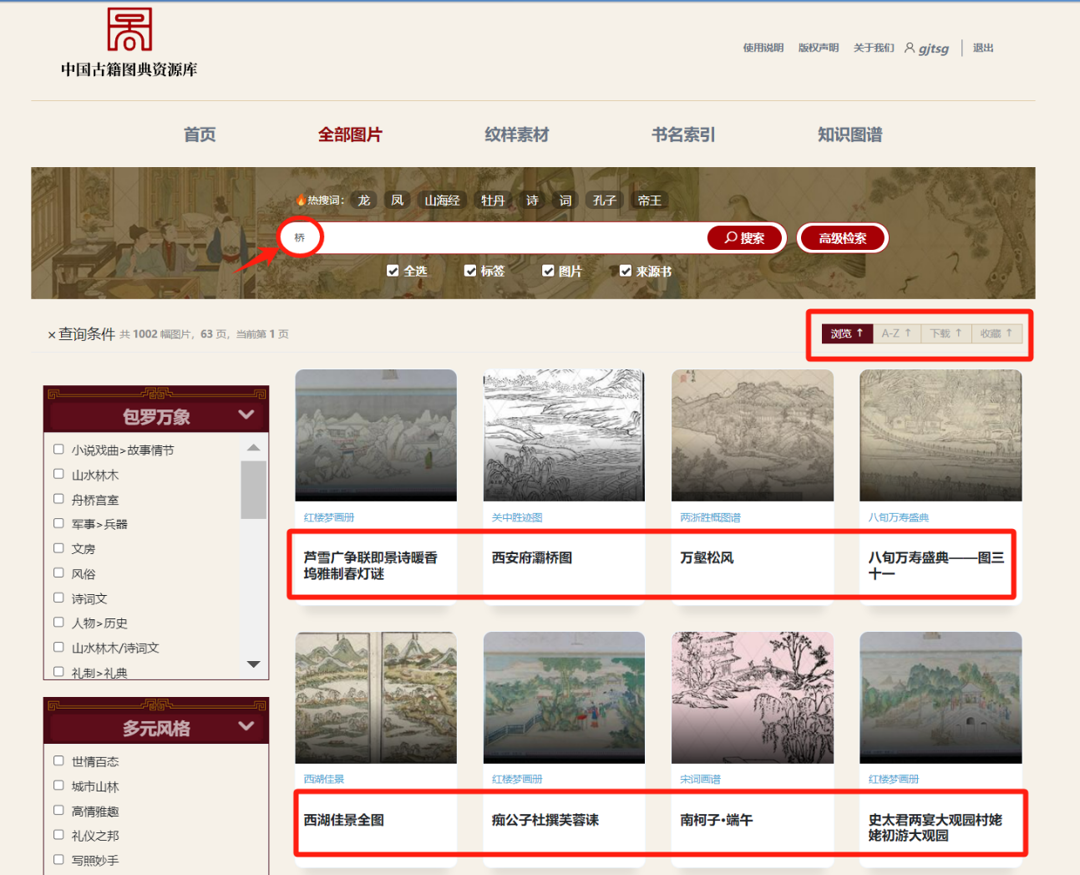
Task: Remove query conditions with the × icon
Action: [x=51, y=336]
